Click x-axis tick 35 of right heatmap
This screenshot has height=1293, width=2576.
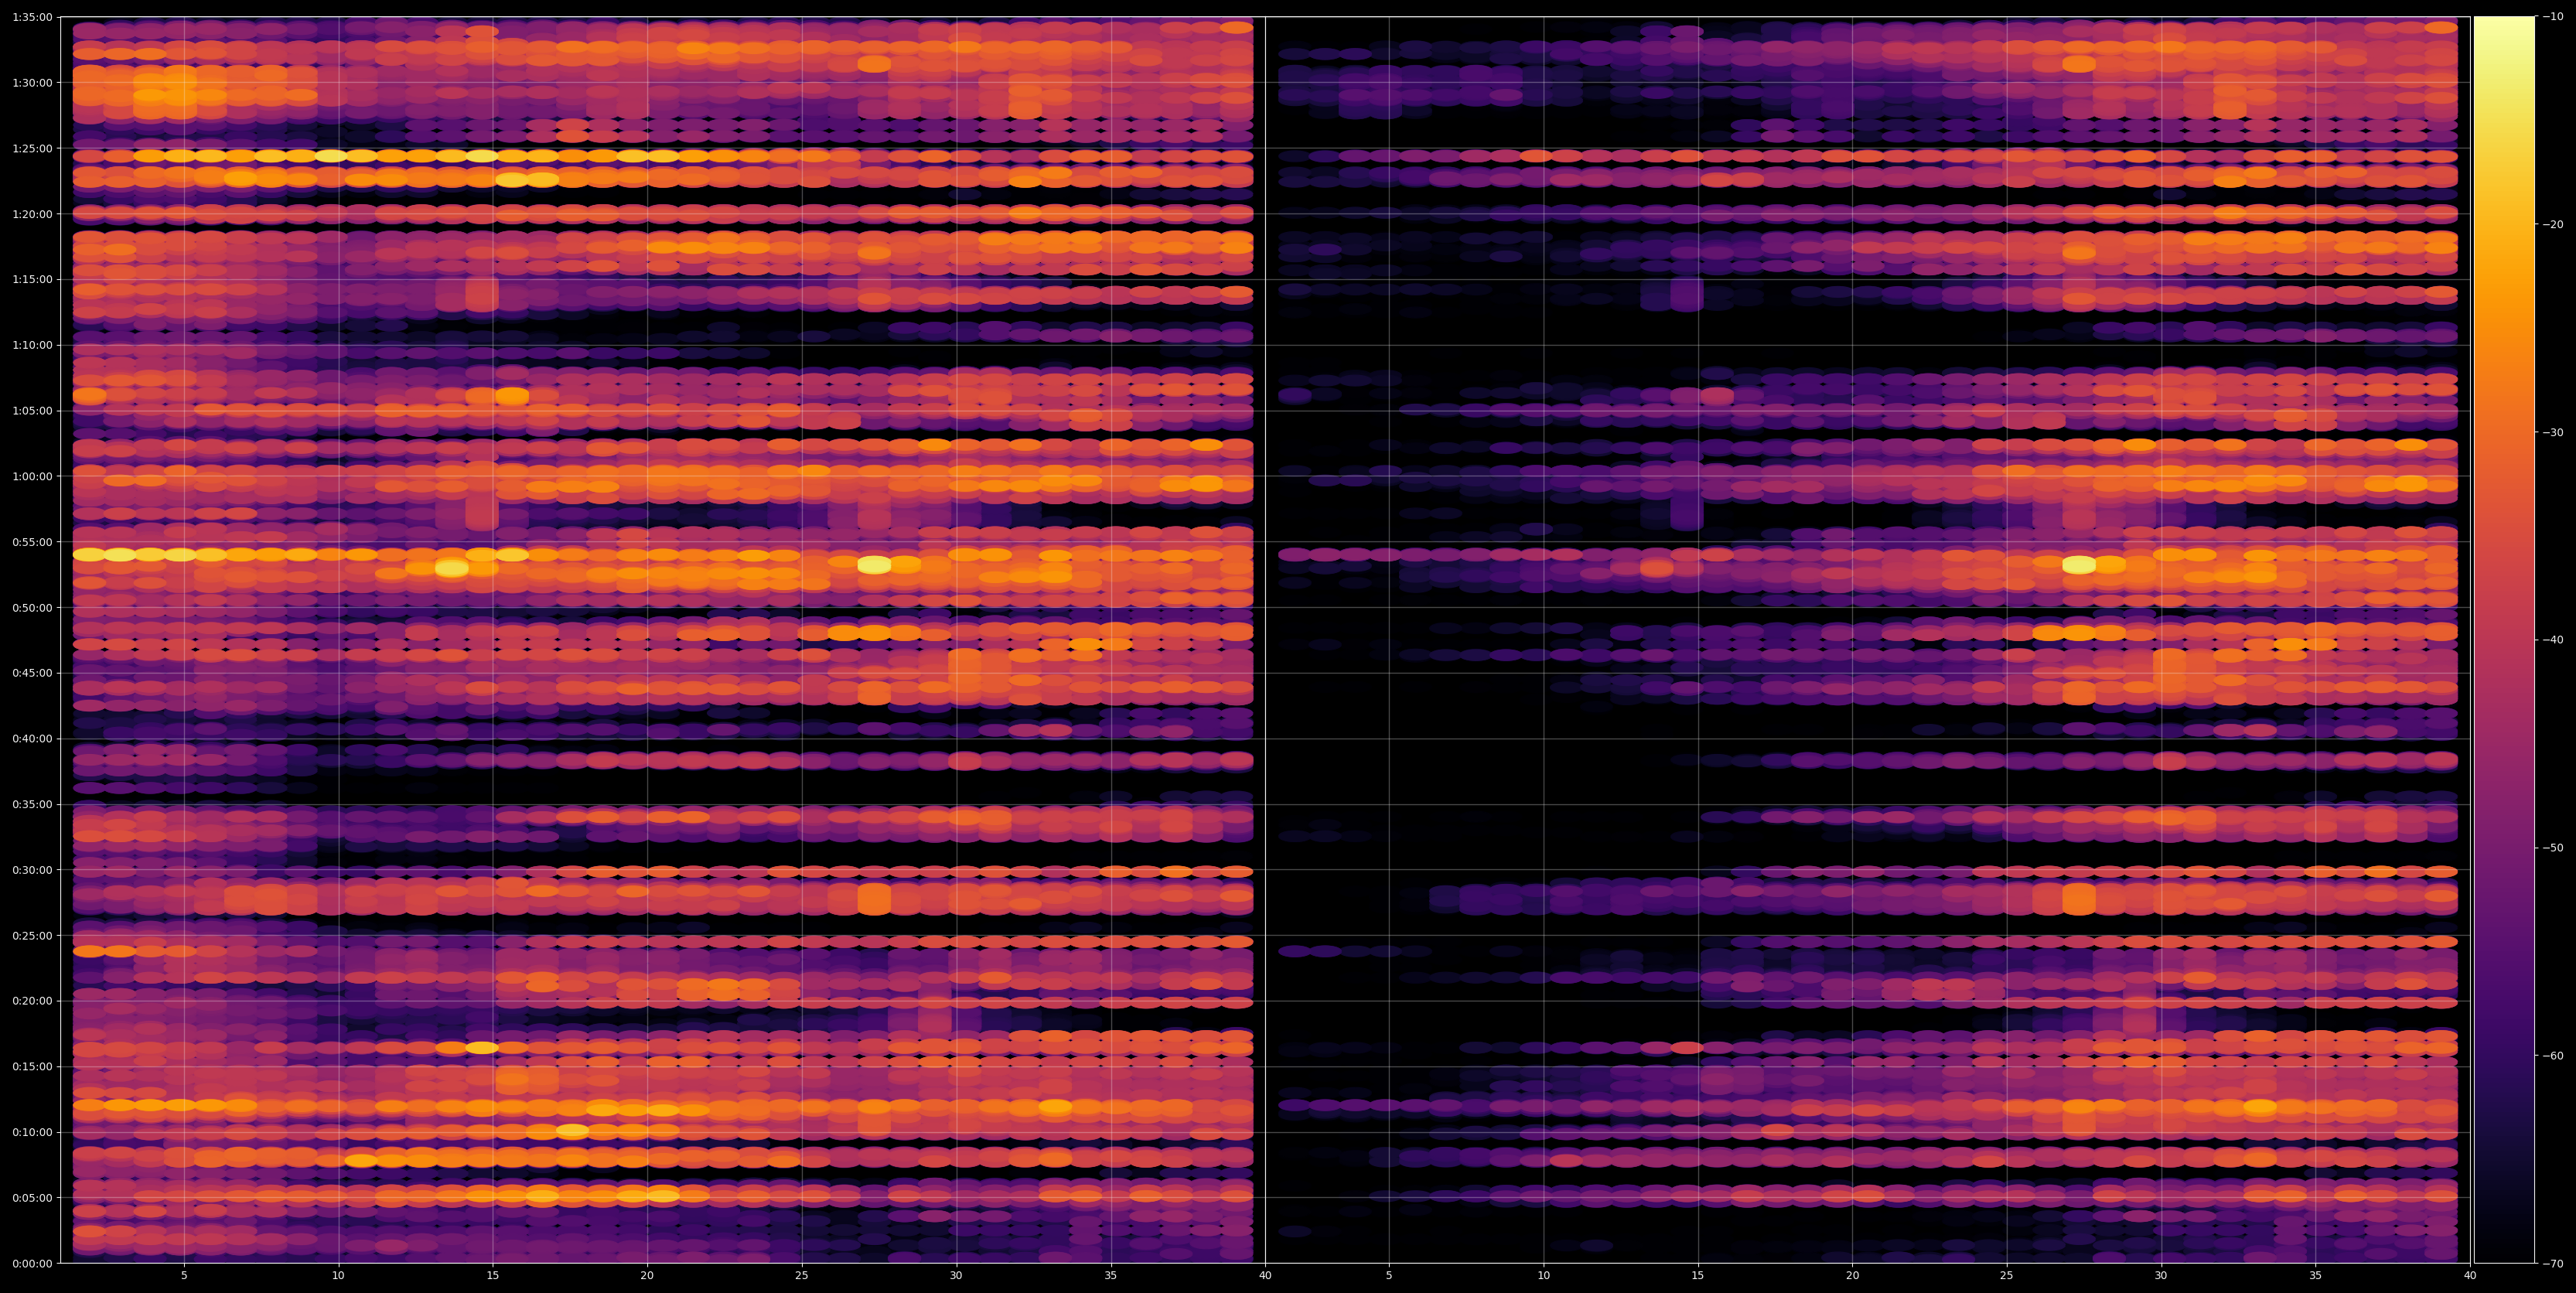coord(2316,1275)
